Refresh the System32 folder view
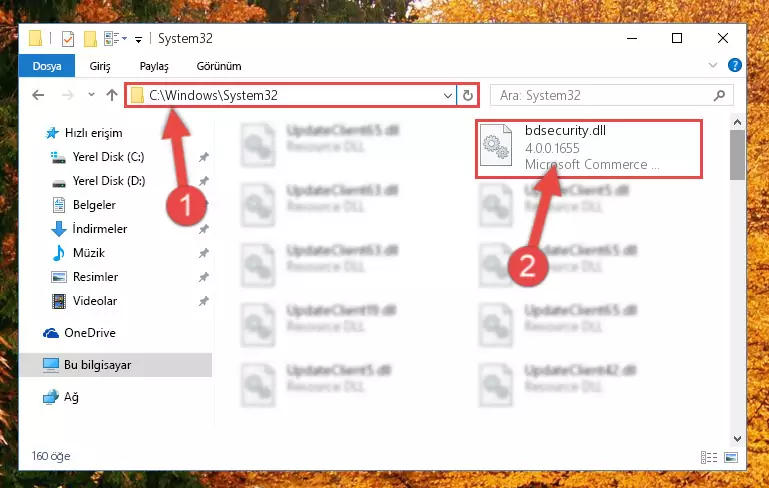Screen dimensions: 769x488 (468, 95)
